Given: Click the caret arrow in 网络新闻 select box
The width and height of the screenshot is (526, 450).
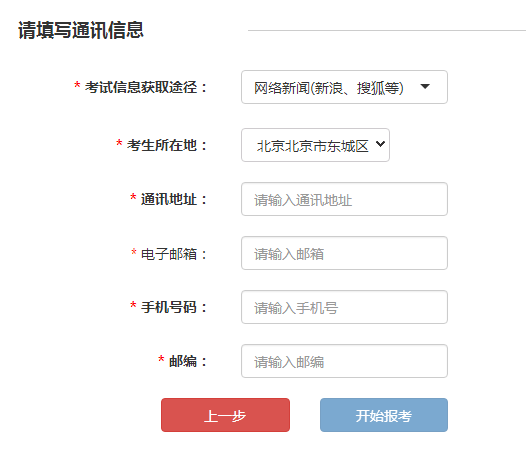Looking at the screenshot, I should pyautogui.click(x=425, y=87).
